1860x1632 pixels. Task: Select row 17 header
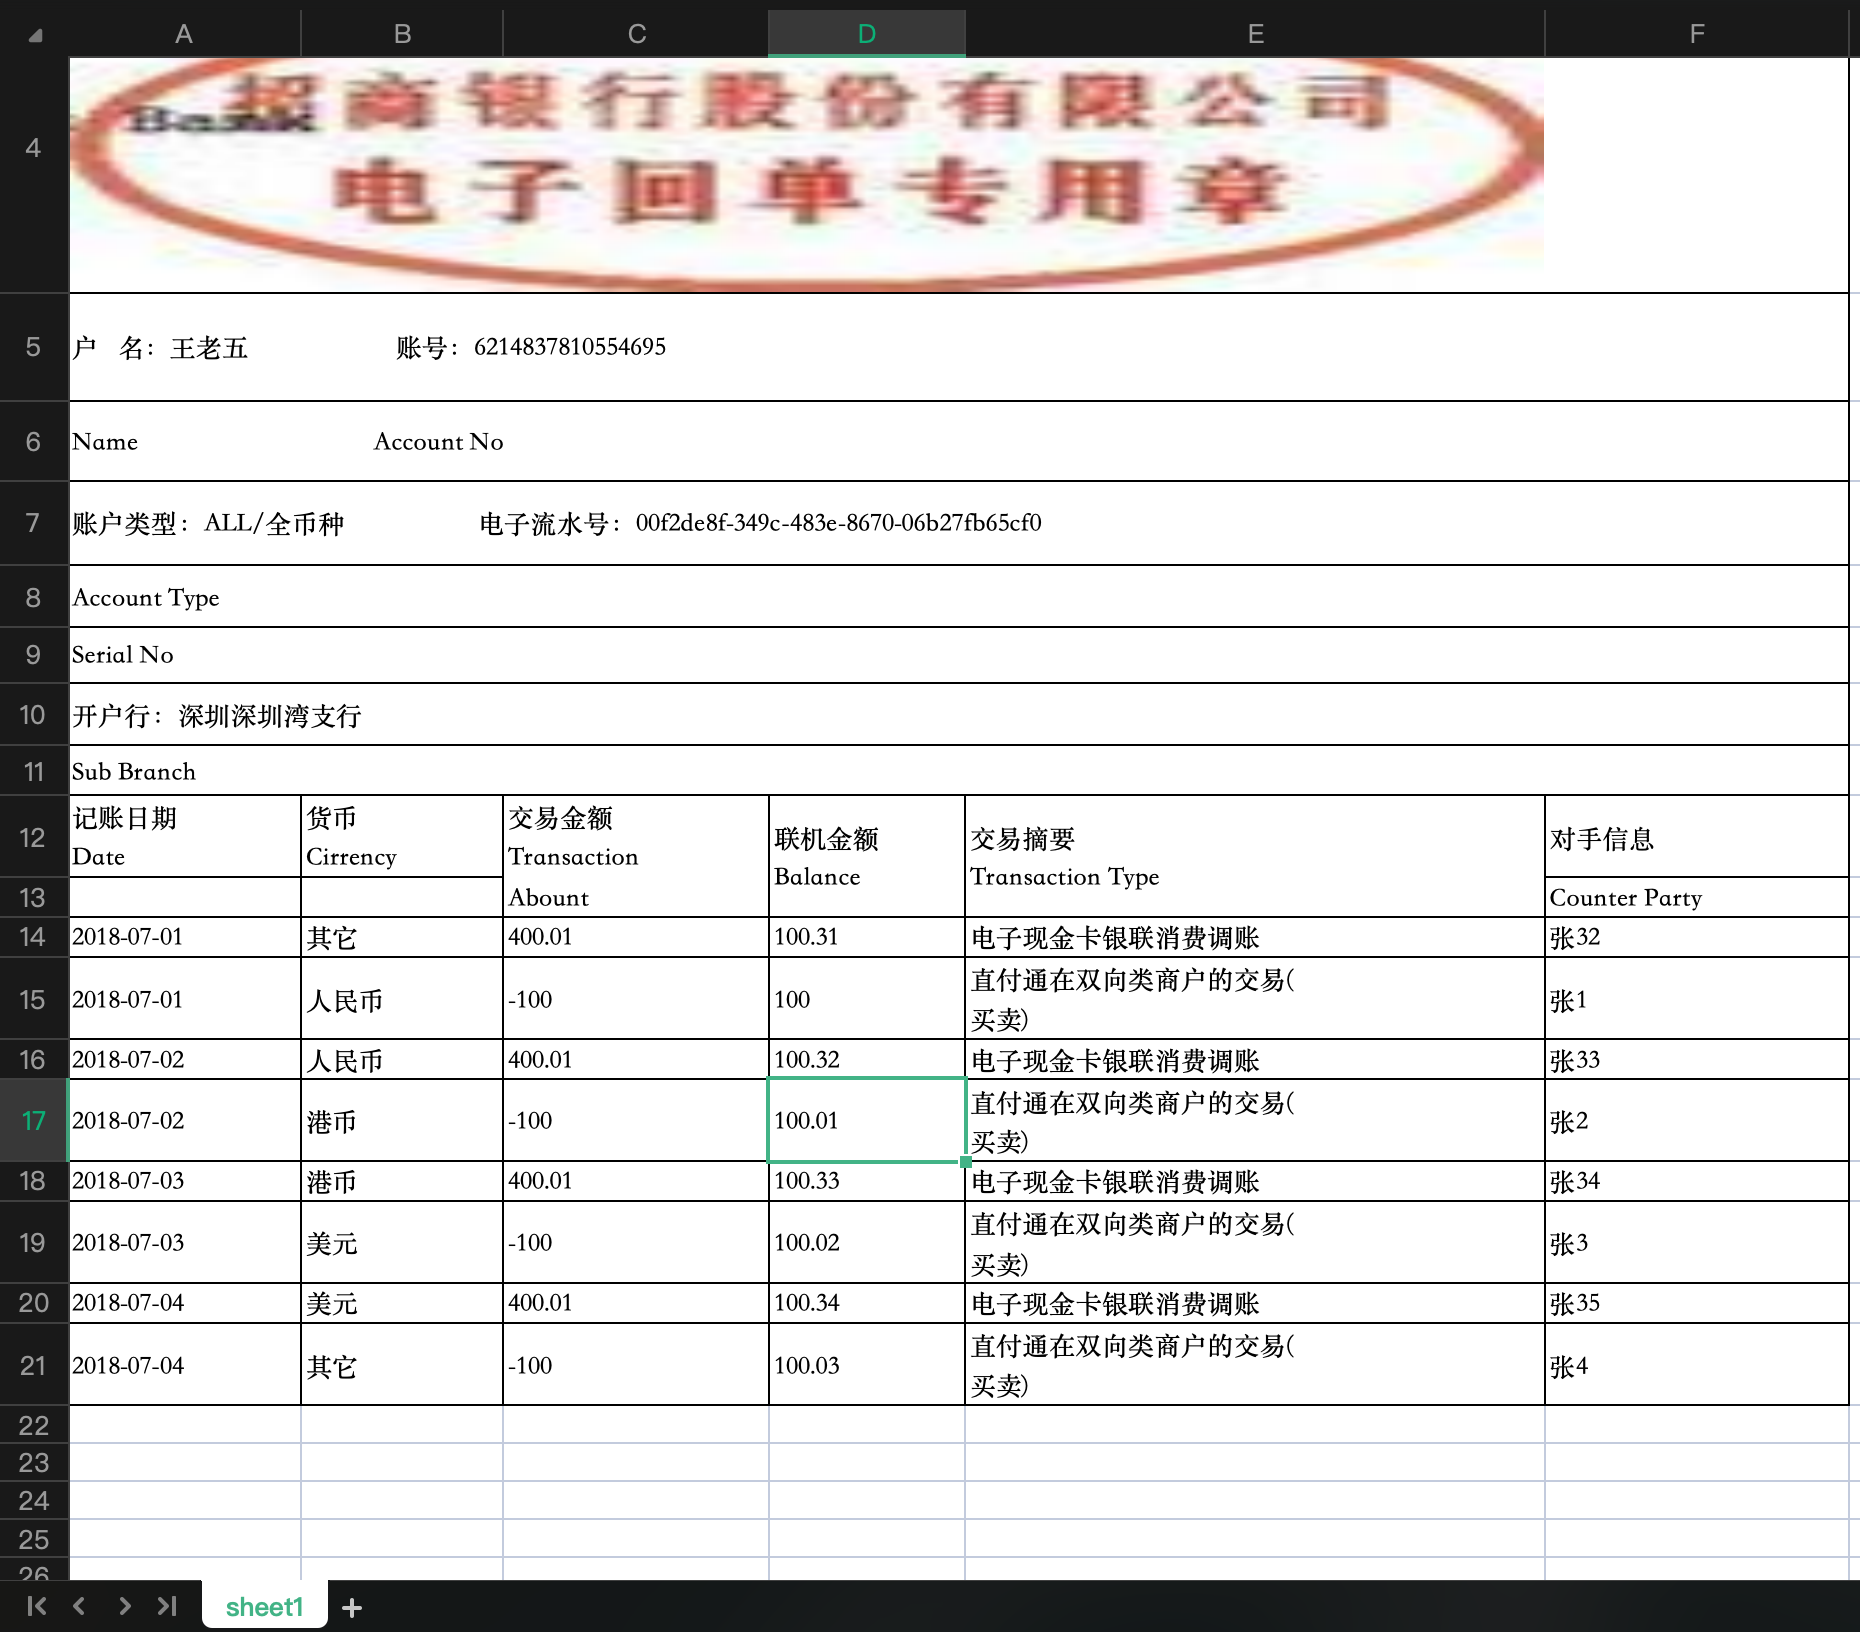[x=33, y=1120]
